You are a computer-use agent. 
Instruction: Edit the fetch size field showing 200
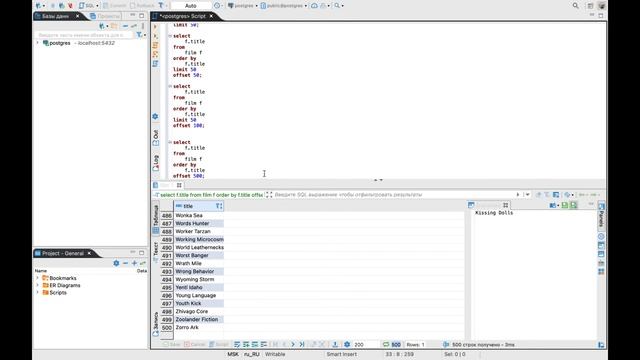(x=366, y=345)
